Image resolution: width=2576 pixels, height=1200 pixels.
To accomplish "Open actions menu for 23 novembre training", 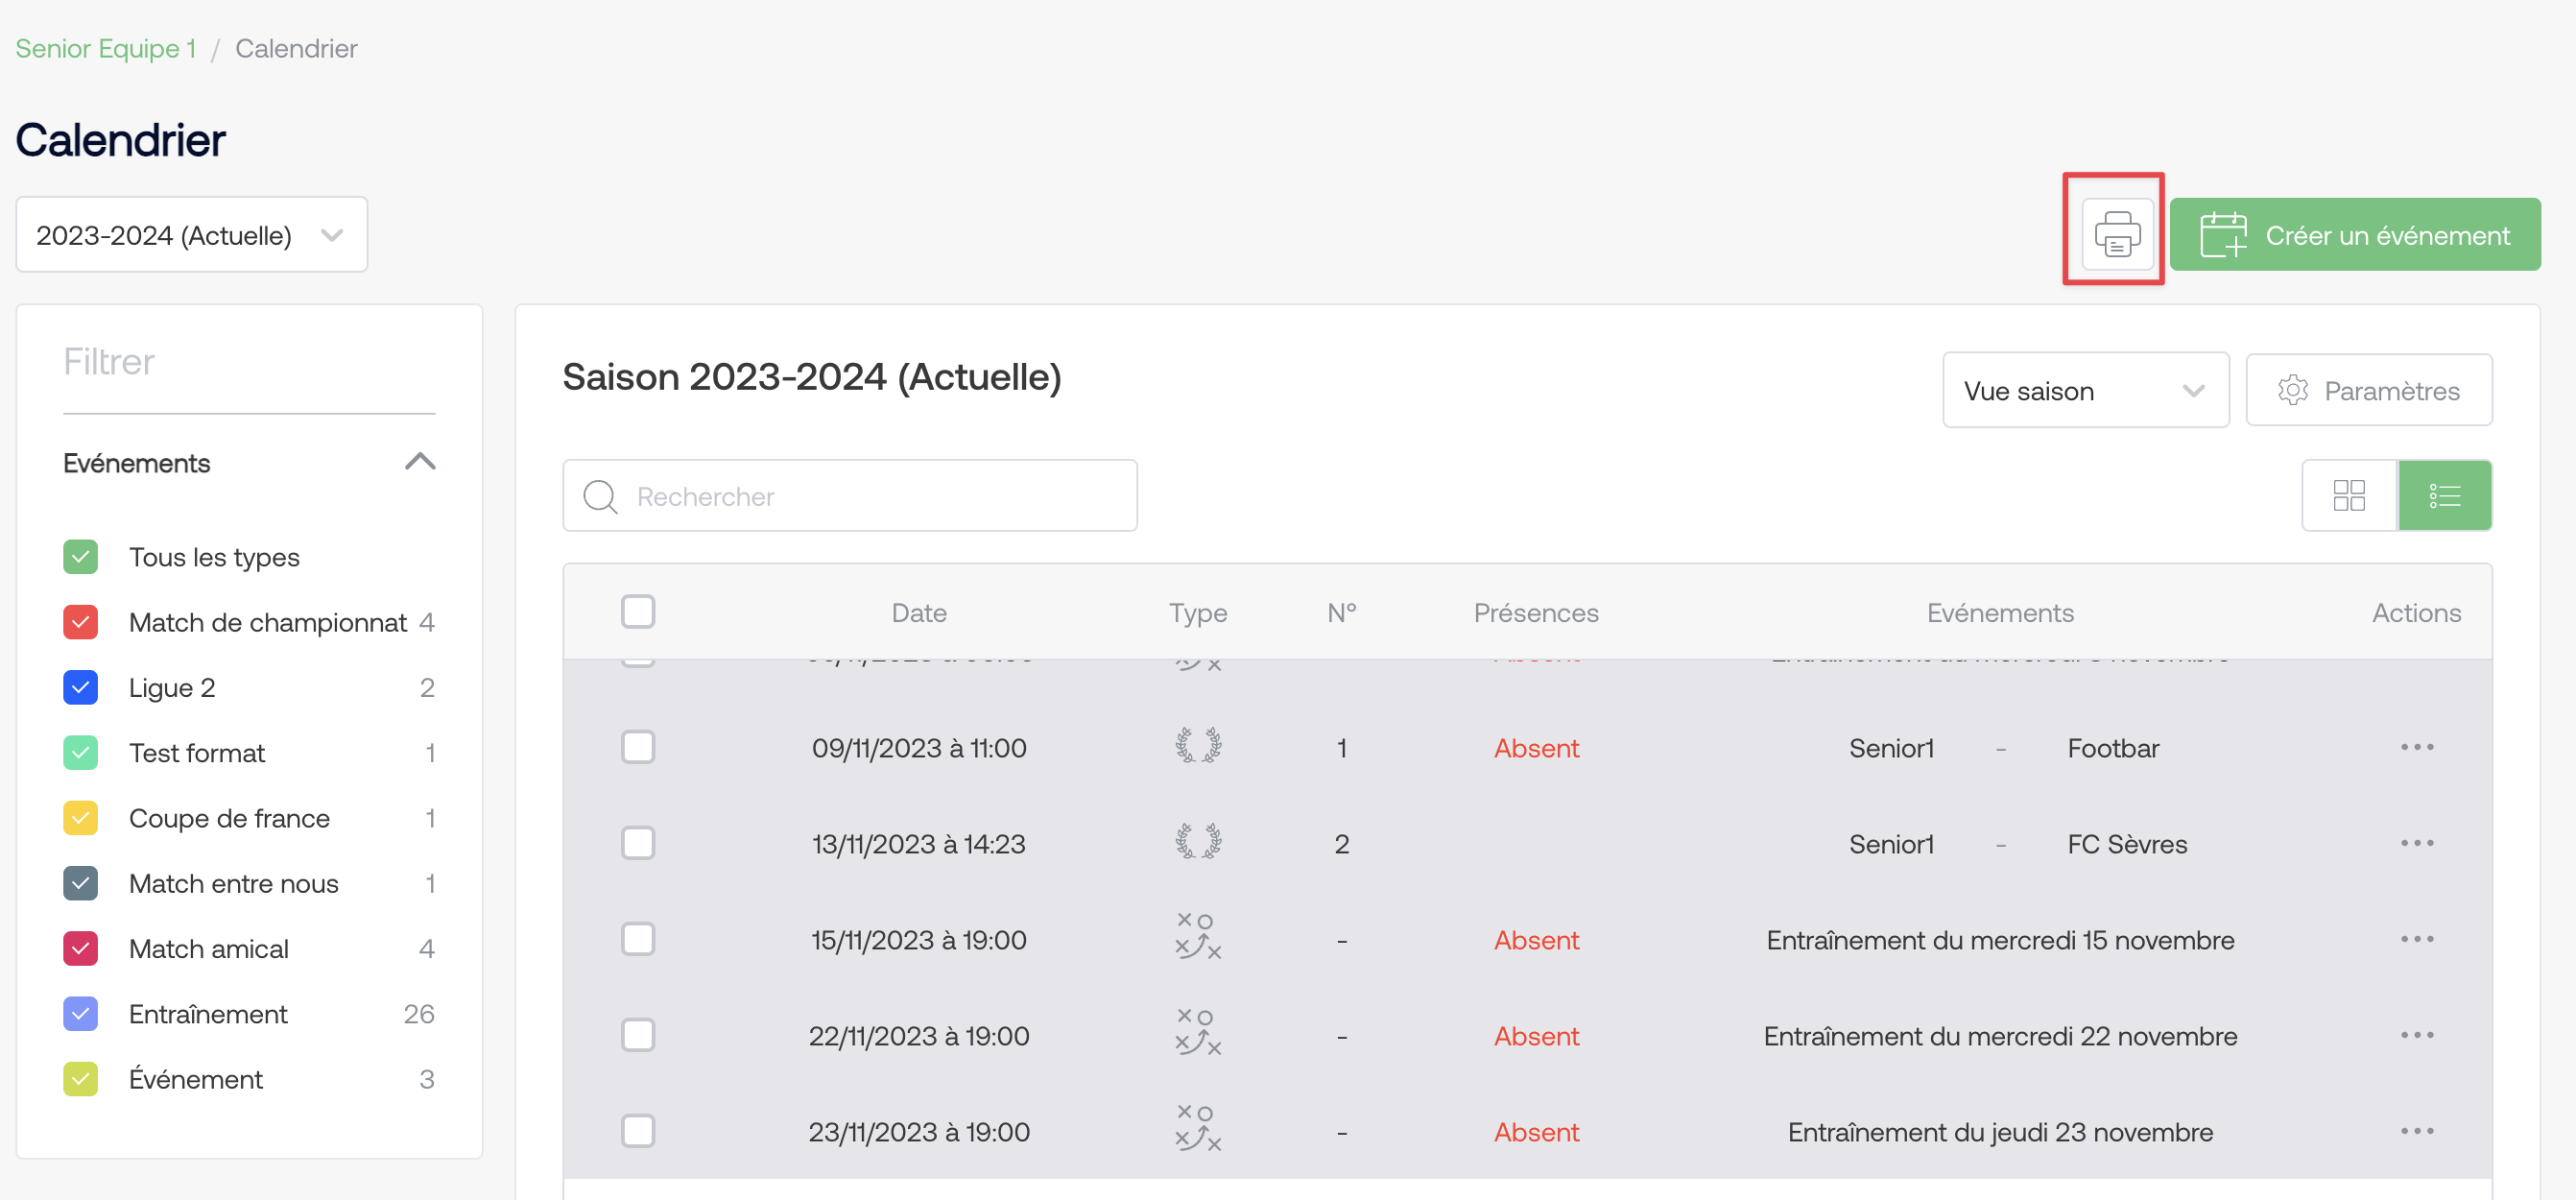I will click(2416, 1131).
